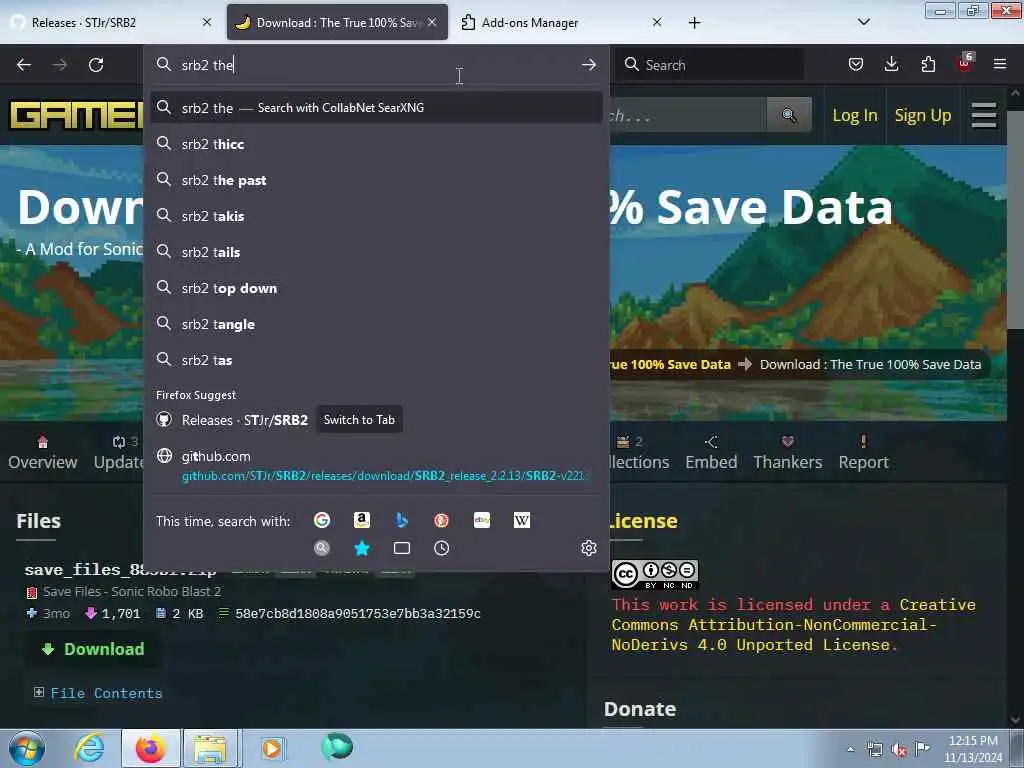Open the extensions puzzle icon
The image size is (1024, 768).
point(928,64)
